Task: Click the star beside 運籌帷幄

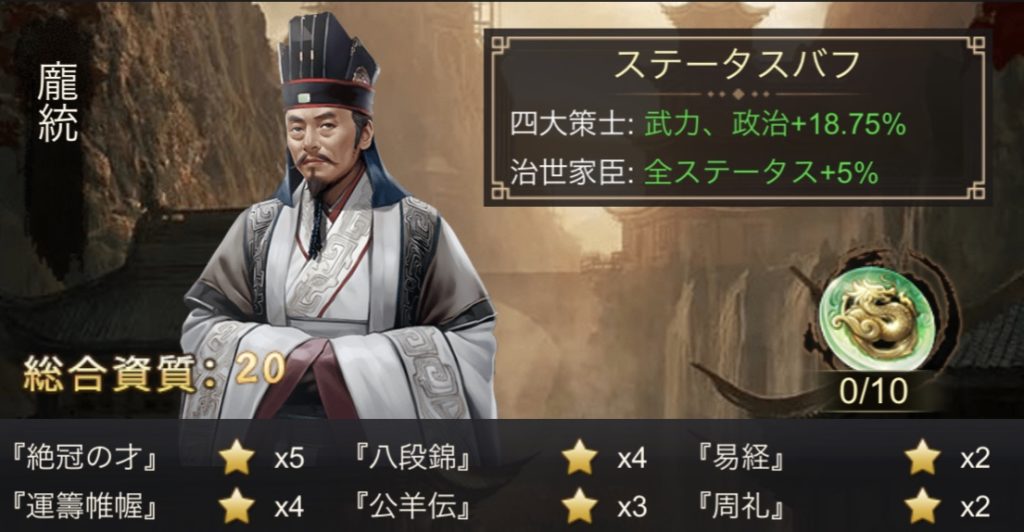Action: [236, 506]
